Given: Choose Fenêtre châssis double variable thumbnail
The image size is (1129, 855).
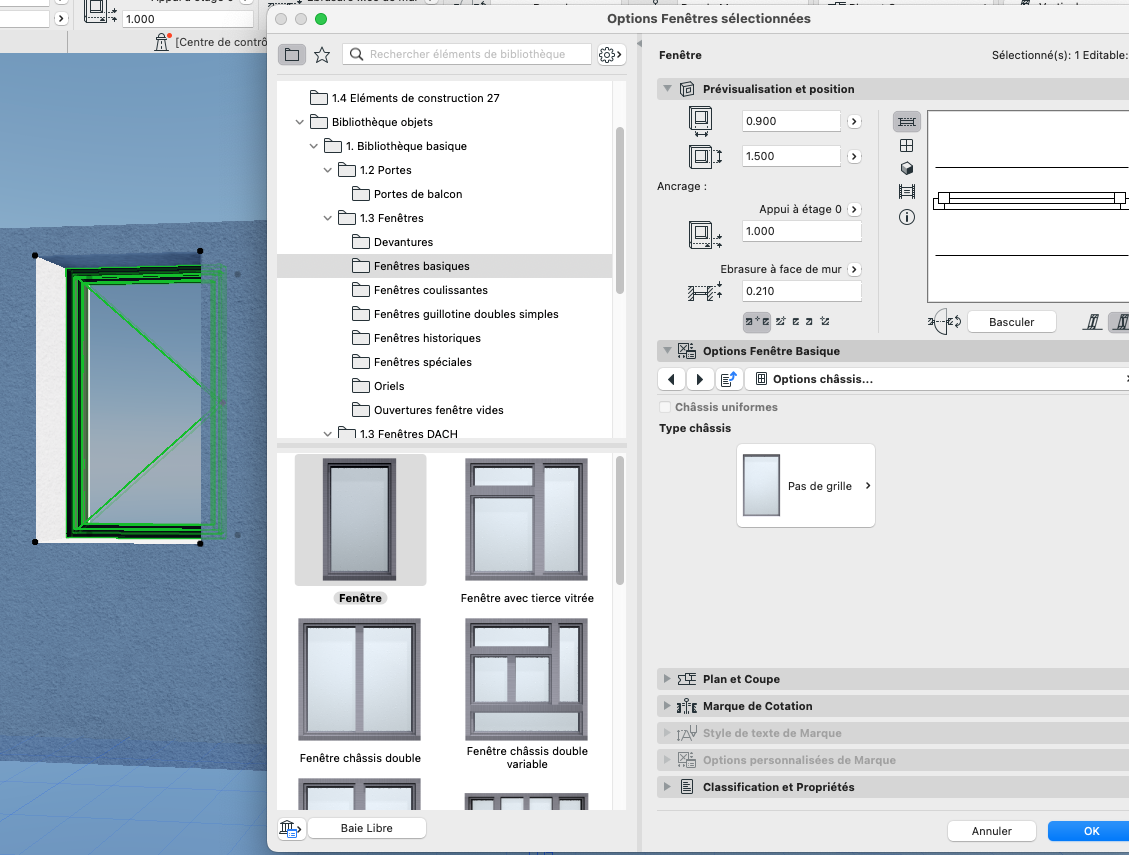Looking at the screenshot, I should pos(526,679).
